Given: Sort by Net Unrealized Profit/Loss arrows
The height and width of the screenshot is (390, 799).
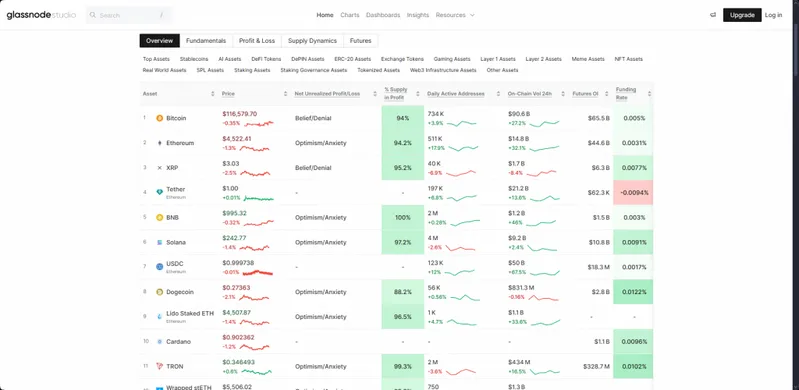Looking at the screenshot, I should point(375,94).
